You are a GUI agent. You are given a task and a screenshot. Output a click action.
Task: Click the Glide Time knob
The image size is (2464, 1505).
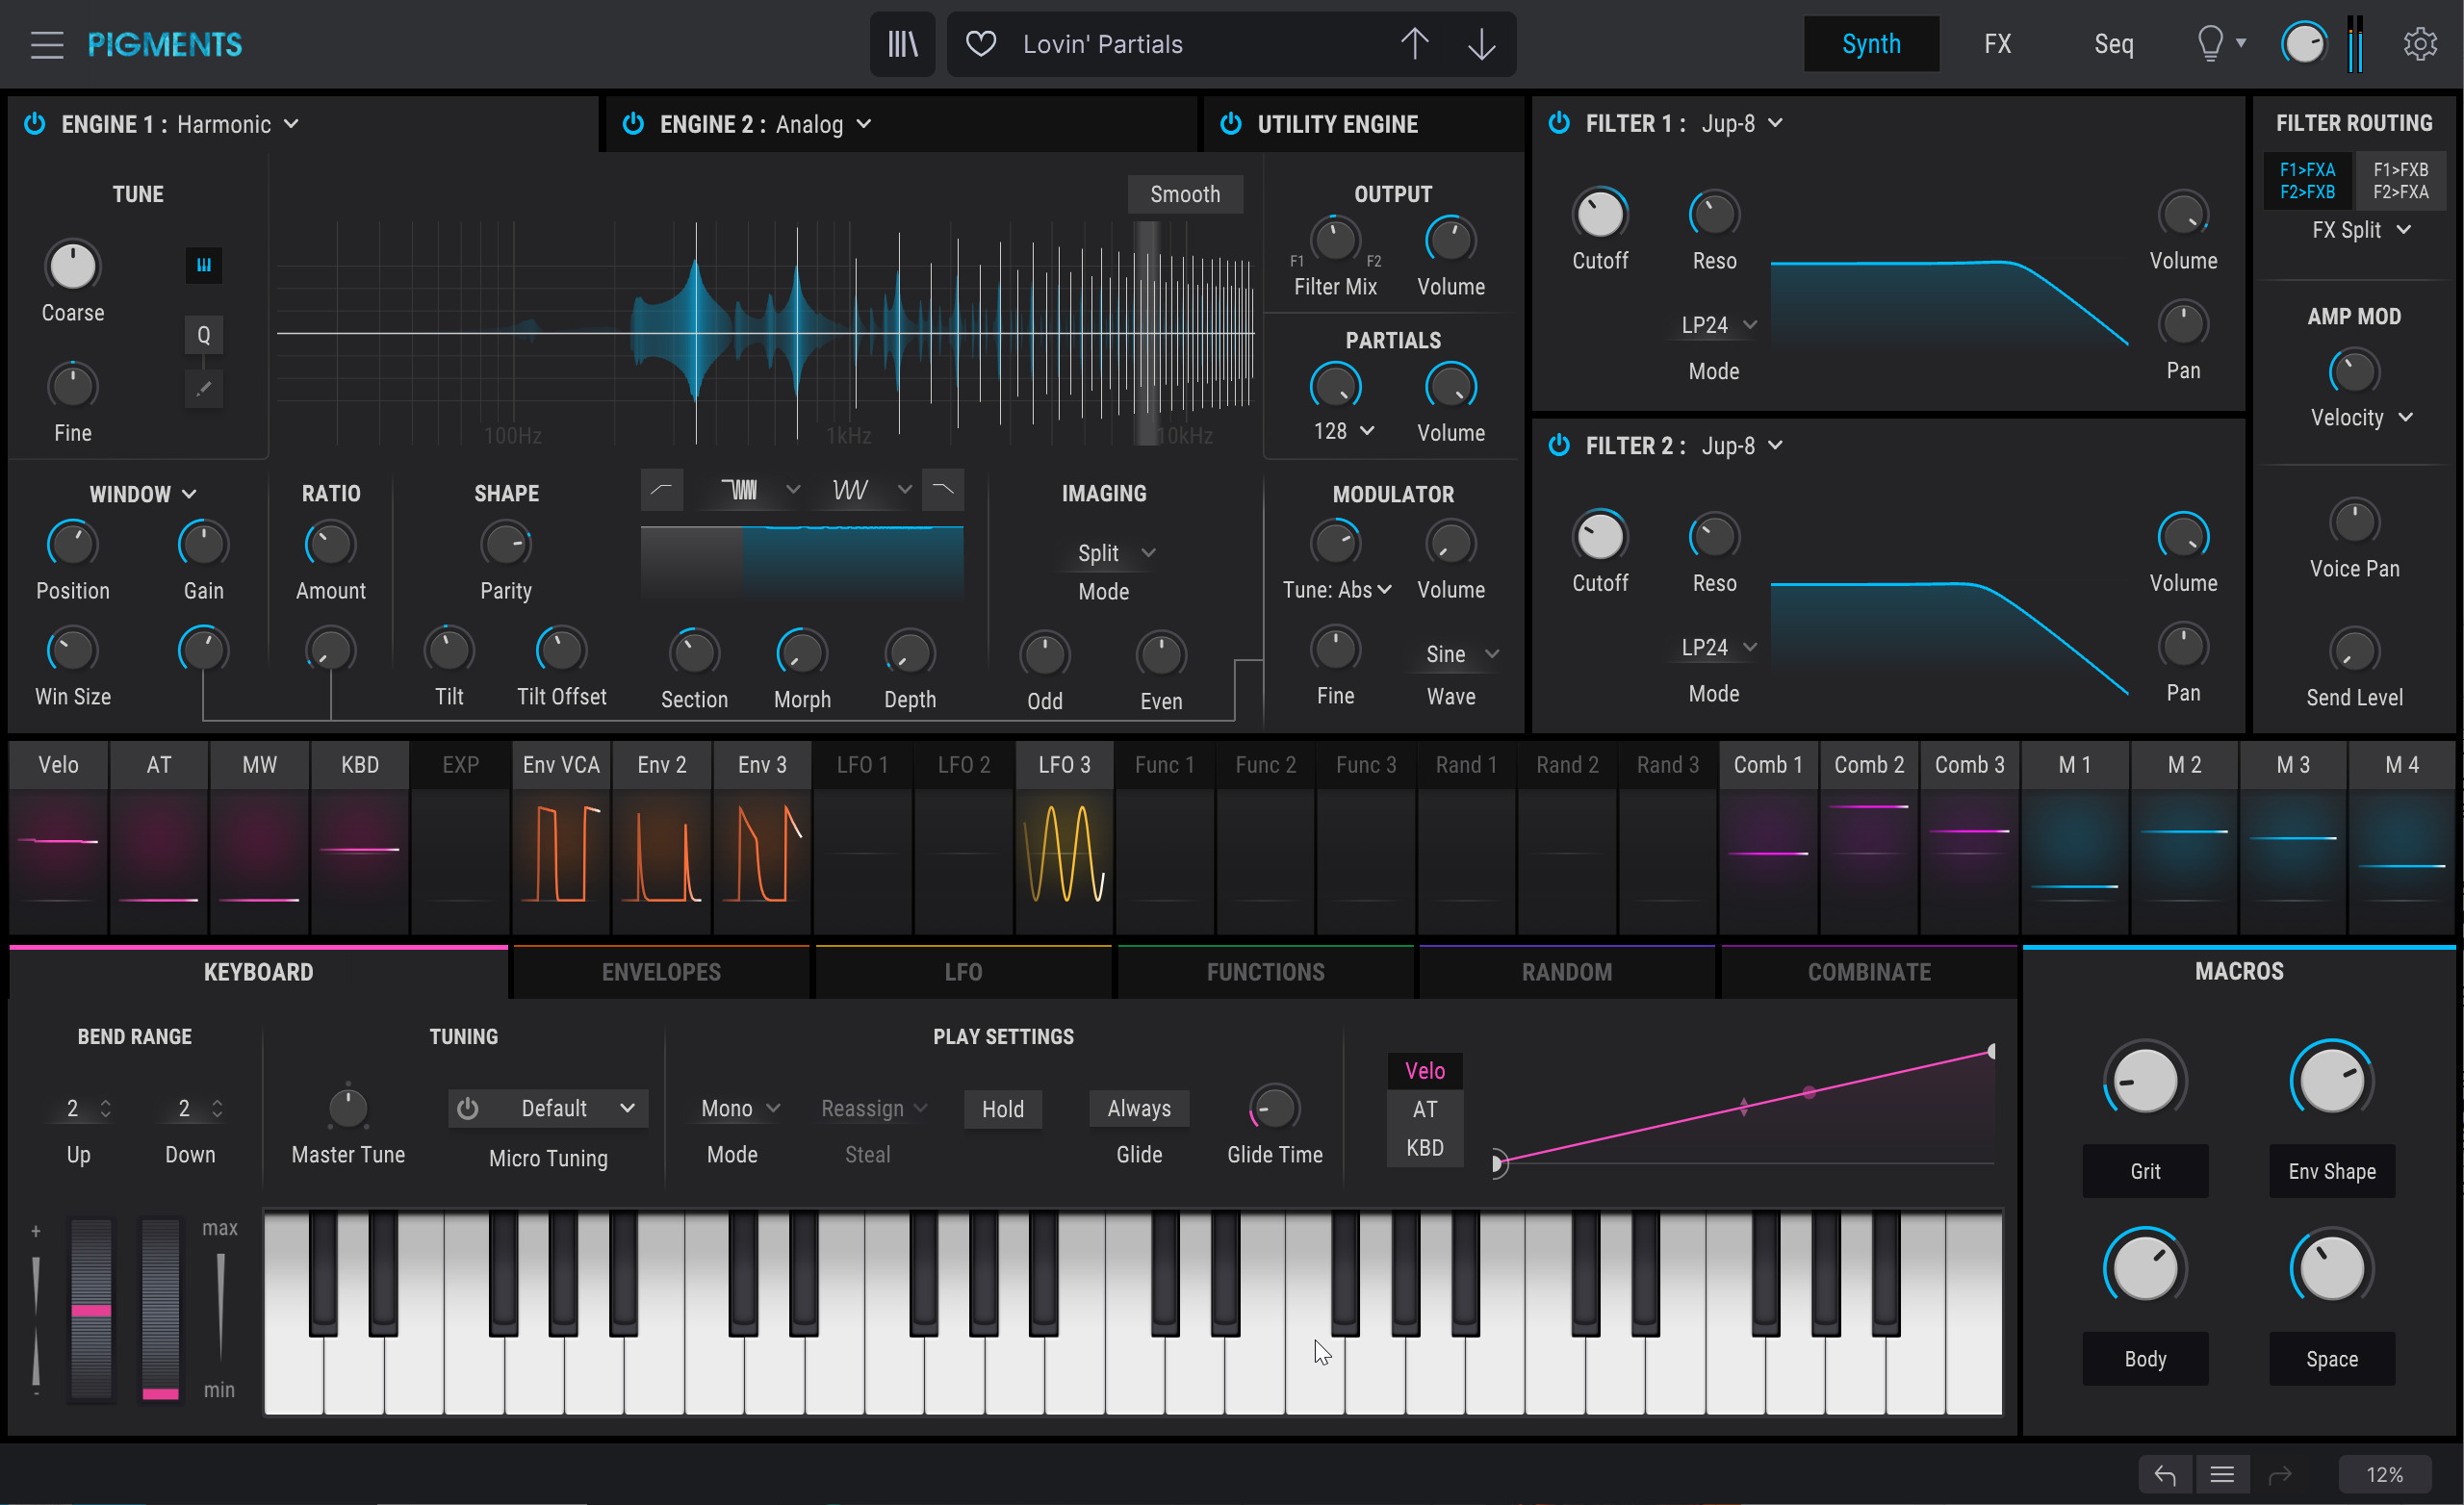coord(1275,1108)
